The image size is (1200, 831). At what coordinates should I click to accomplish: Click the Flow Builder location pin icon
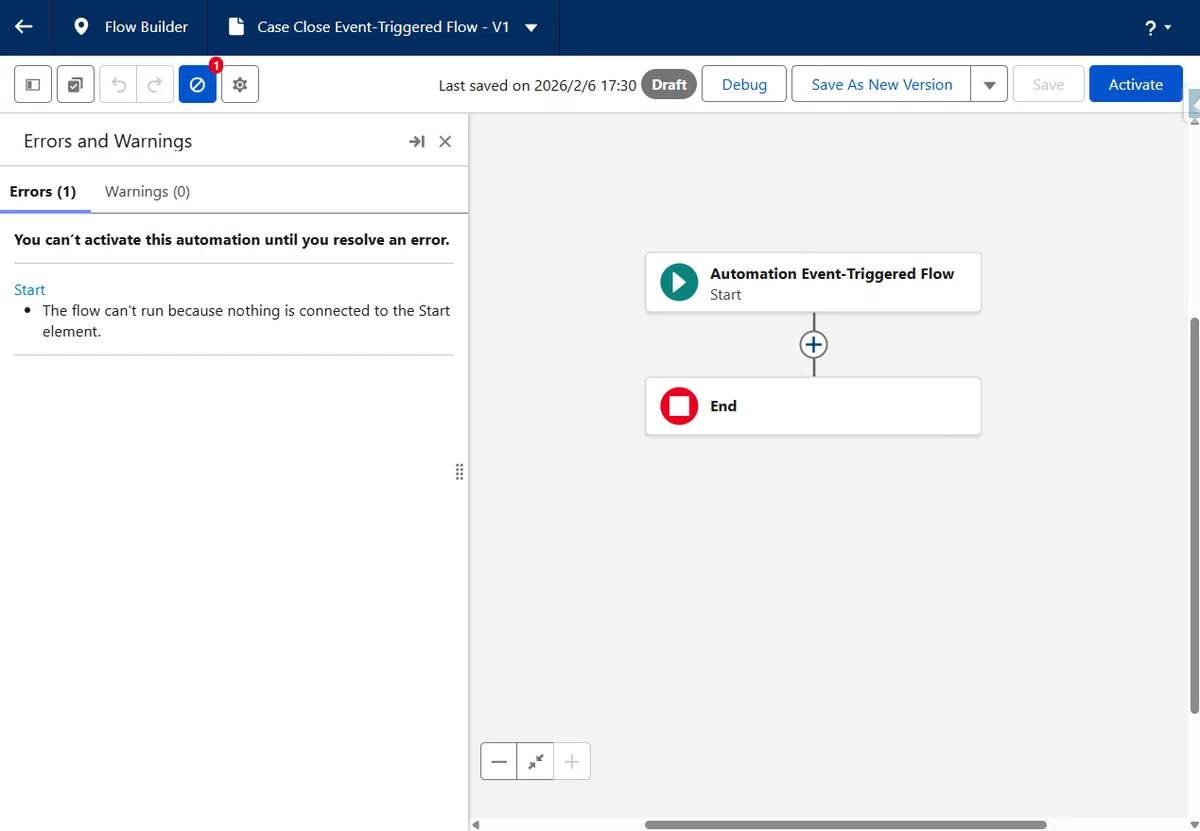[81, 27]
